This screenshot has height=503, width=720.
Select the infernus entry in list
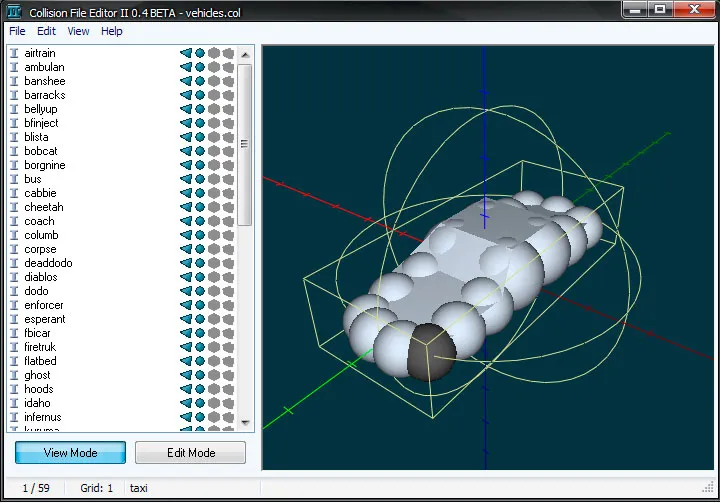[x=42, y=417]
